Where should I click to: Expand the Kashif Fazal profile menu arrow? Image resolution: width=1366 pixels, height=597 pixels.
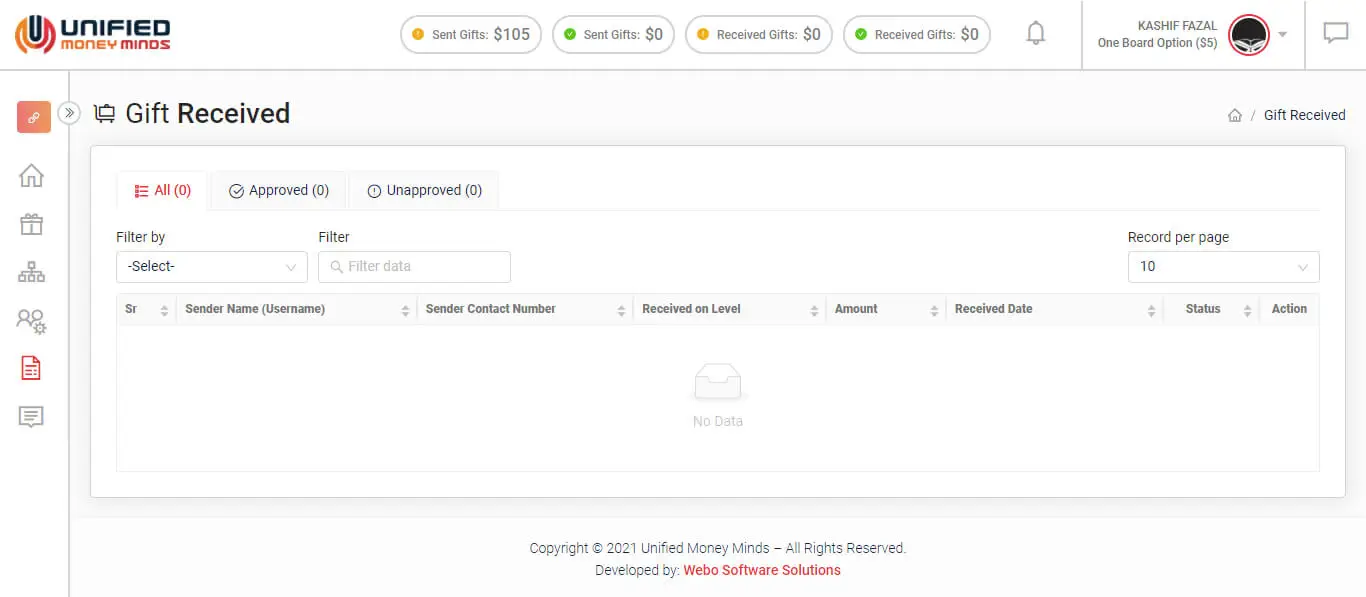point(1283,35)
